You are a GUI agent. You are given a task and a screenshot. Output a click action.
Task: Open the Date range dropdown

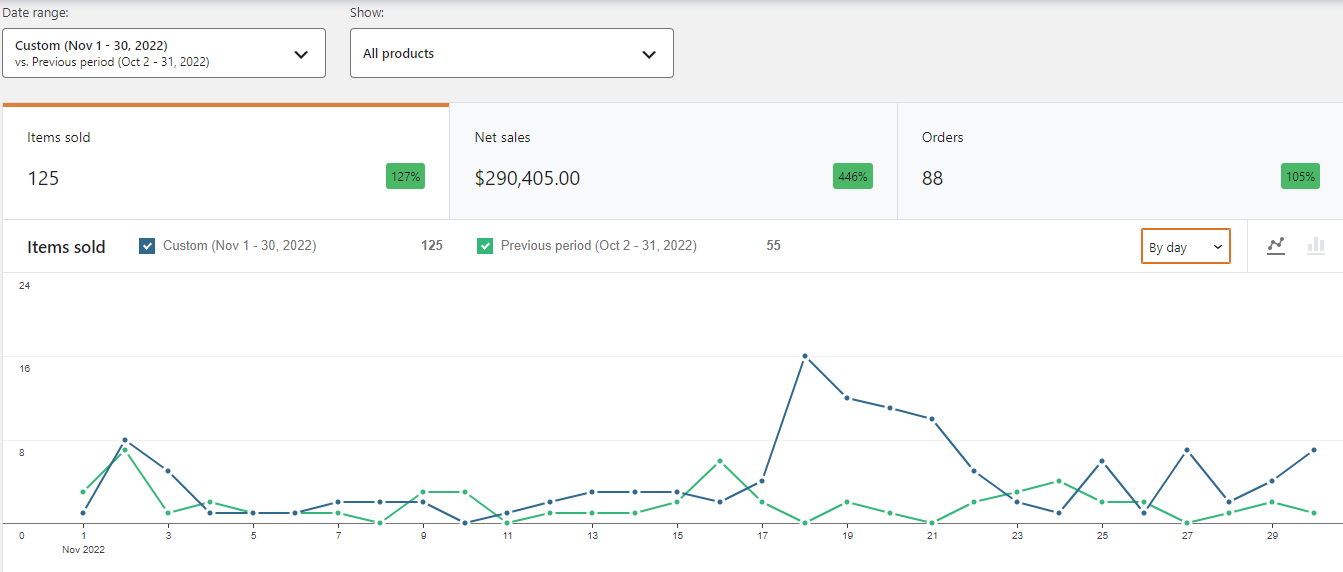tap(164, 53)
